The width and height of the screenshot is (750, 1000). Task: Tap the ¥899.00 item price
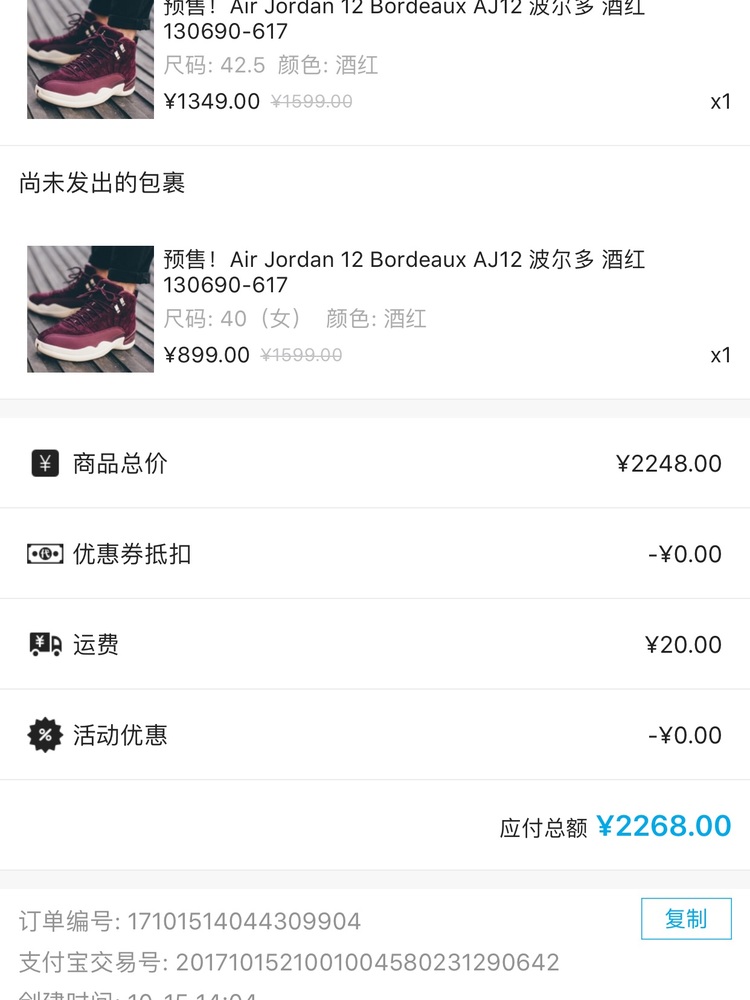(207, 355)
